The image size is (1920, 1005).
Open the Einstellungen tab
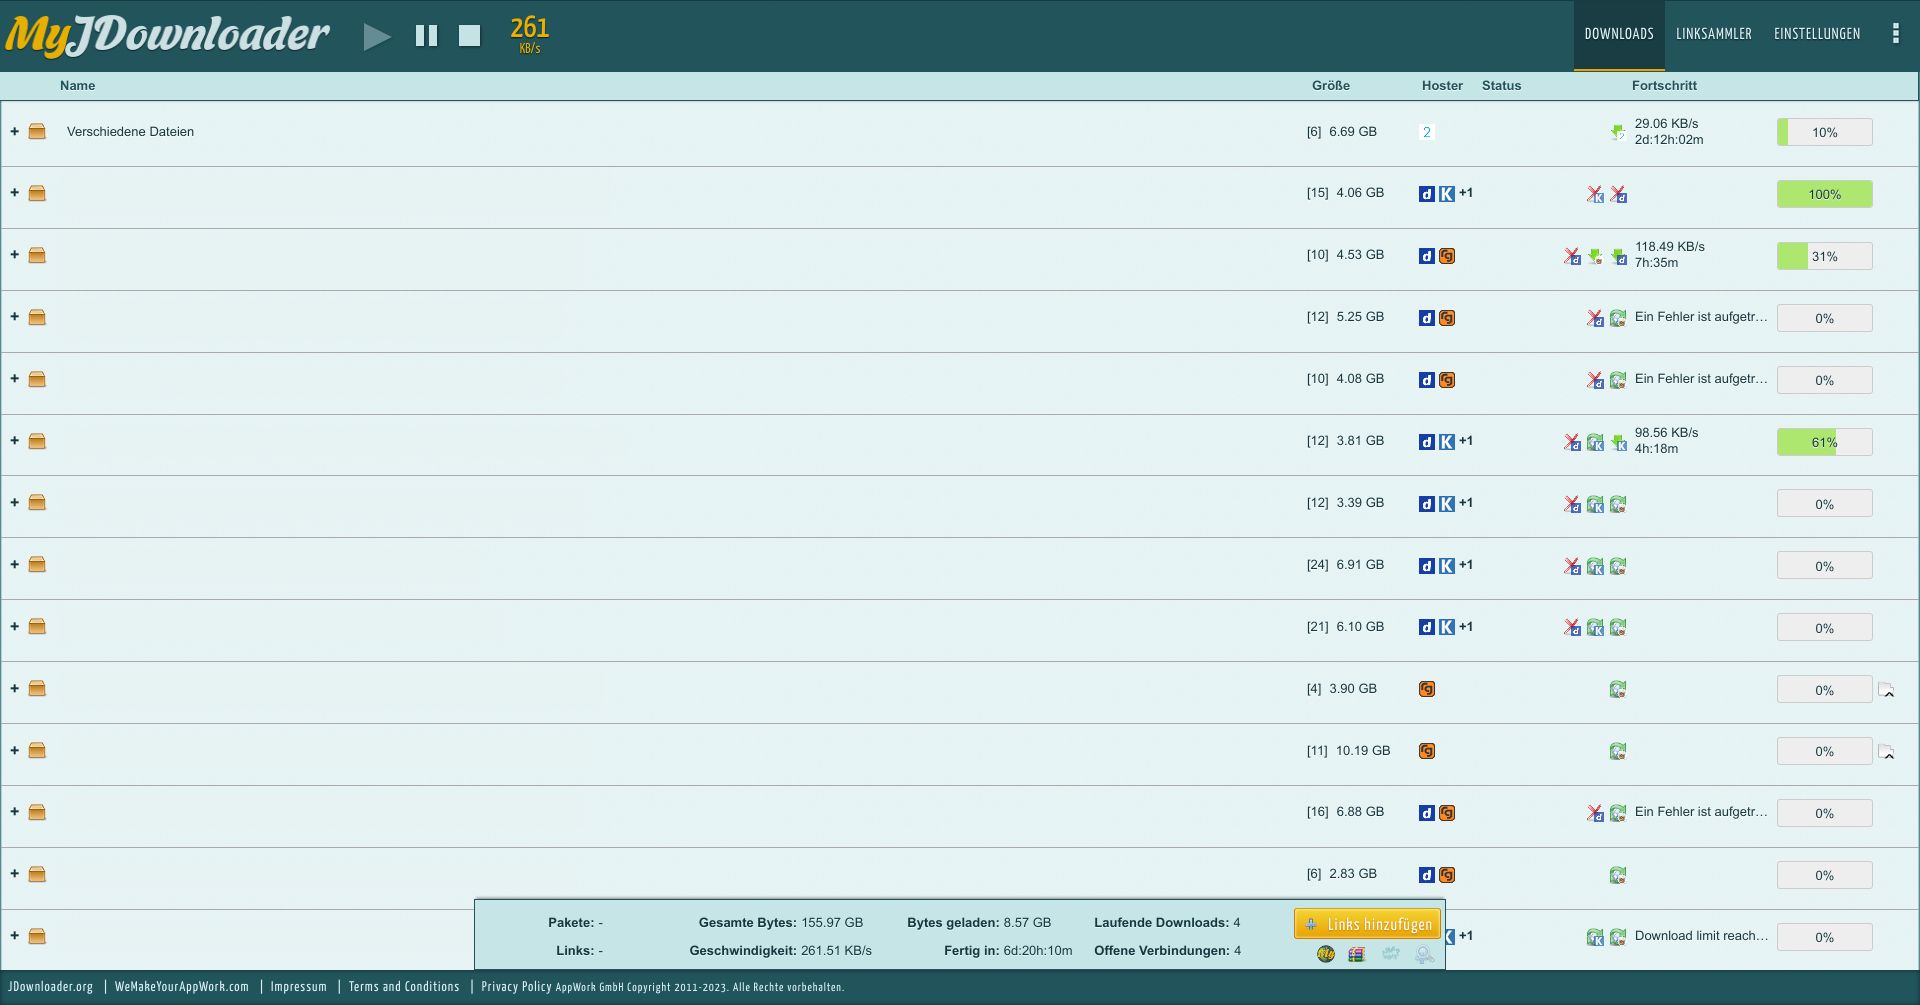1817,34
